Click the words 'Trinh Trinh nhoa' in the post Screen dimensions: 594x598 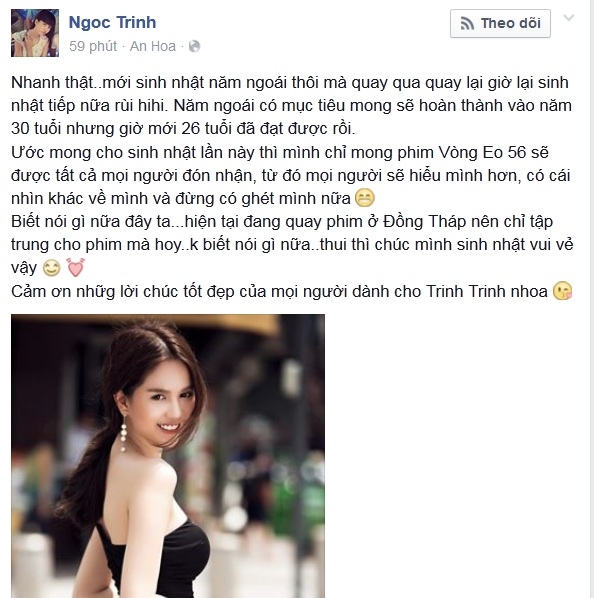pos(487,292)
